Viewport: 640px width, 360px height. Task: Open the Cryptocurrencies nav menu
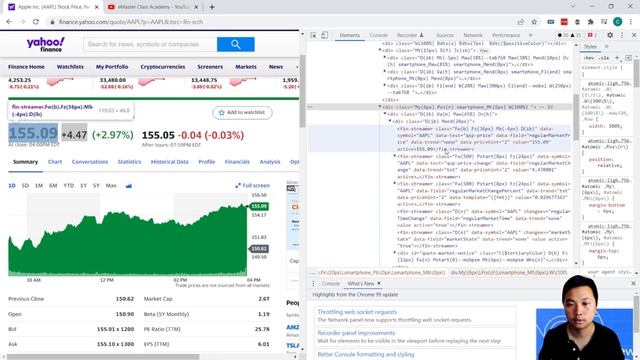(x=162, y=67)
